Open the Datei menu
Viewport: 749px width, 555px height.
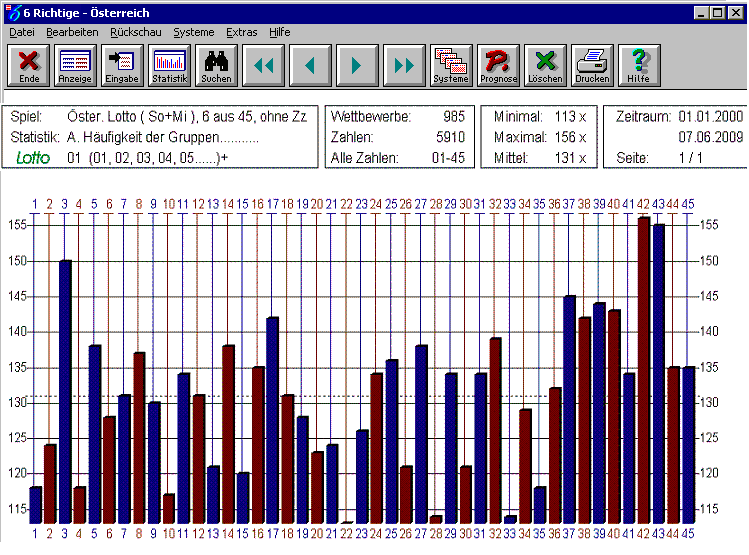tap(22, 32)
